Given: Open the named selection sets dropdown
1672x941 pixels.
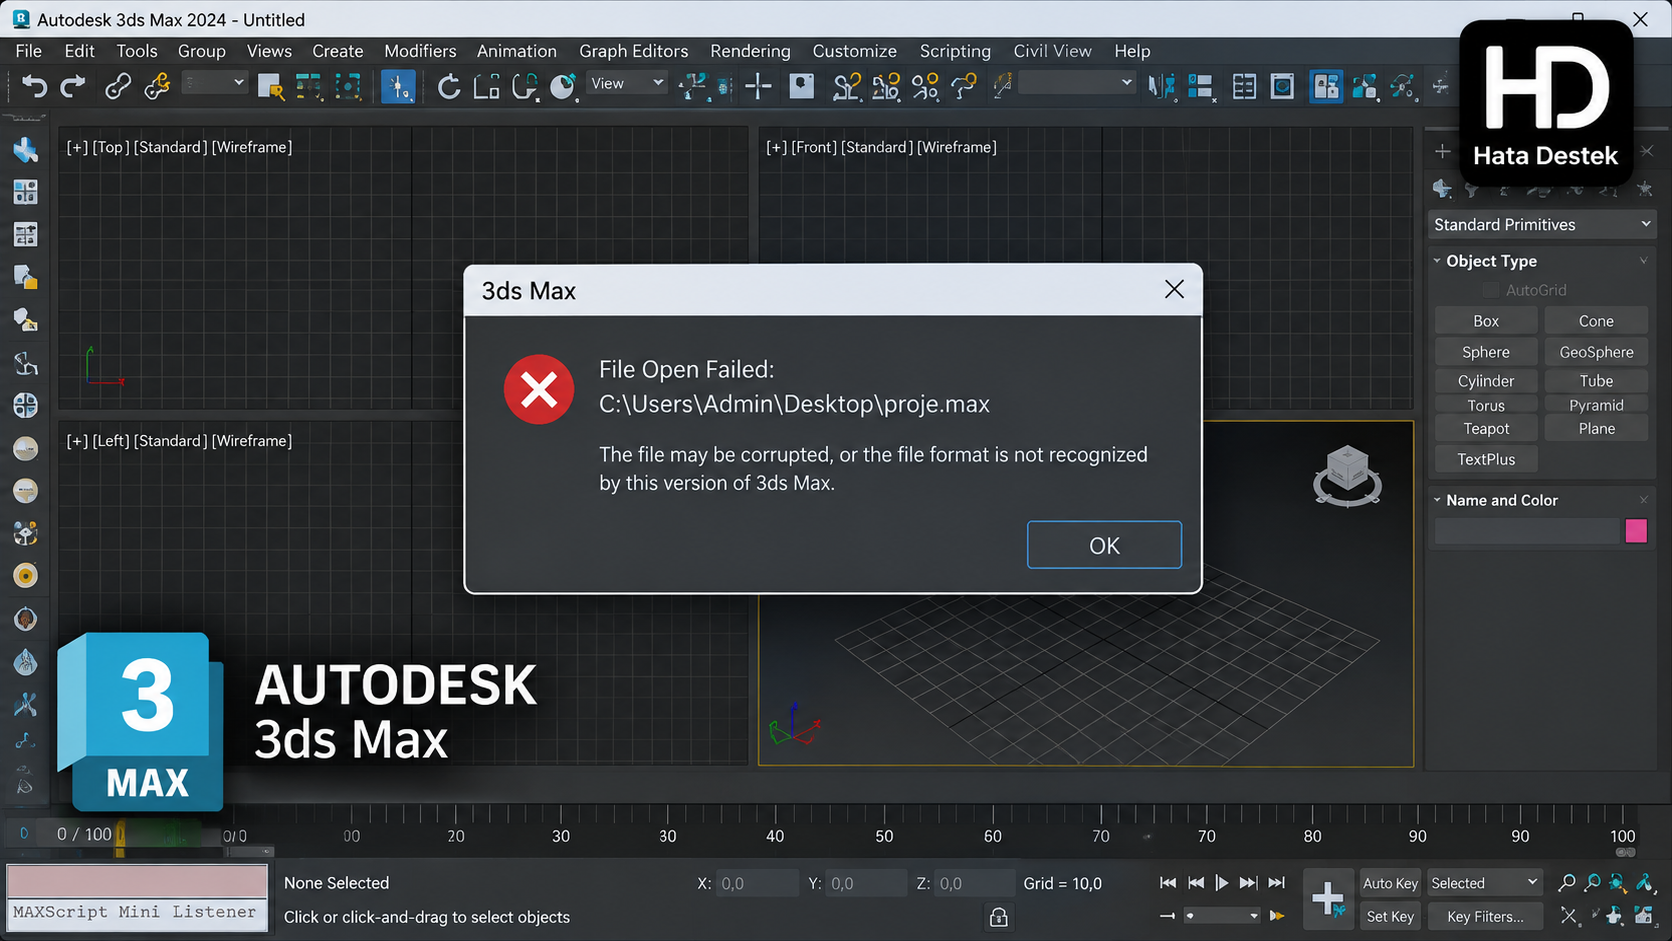Looking at the screenshot, I should (x=1076, y=83).
